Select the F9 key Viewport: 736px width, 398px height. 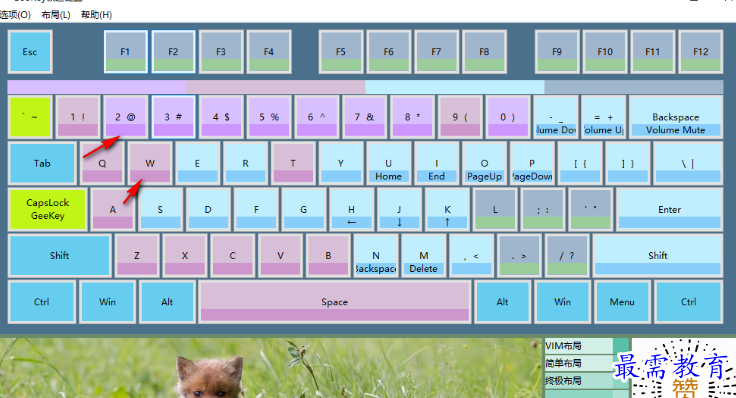pos(557,52)
